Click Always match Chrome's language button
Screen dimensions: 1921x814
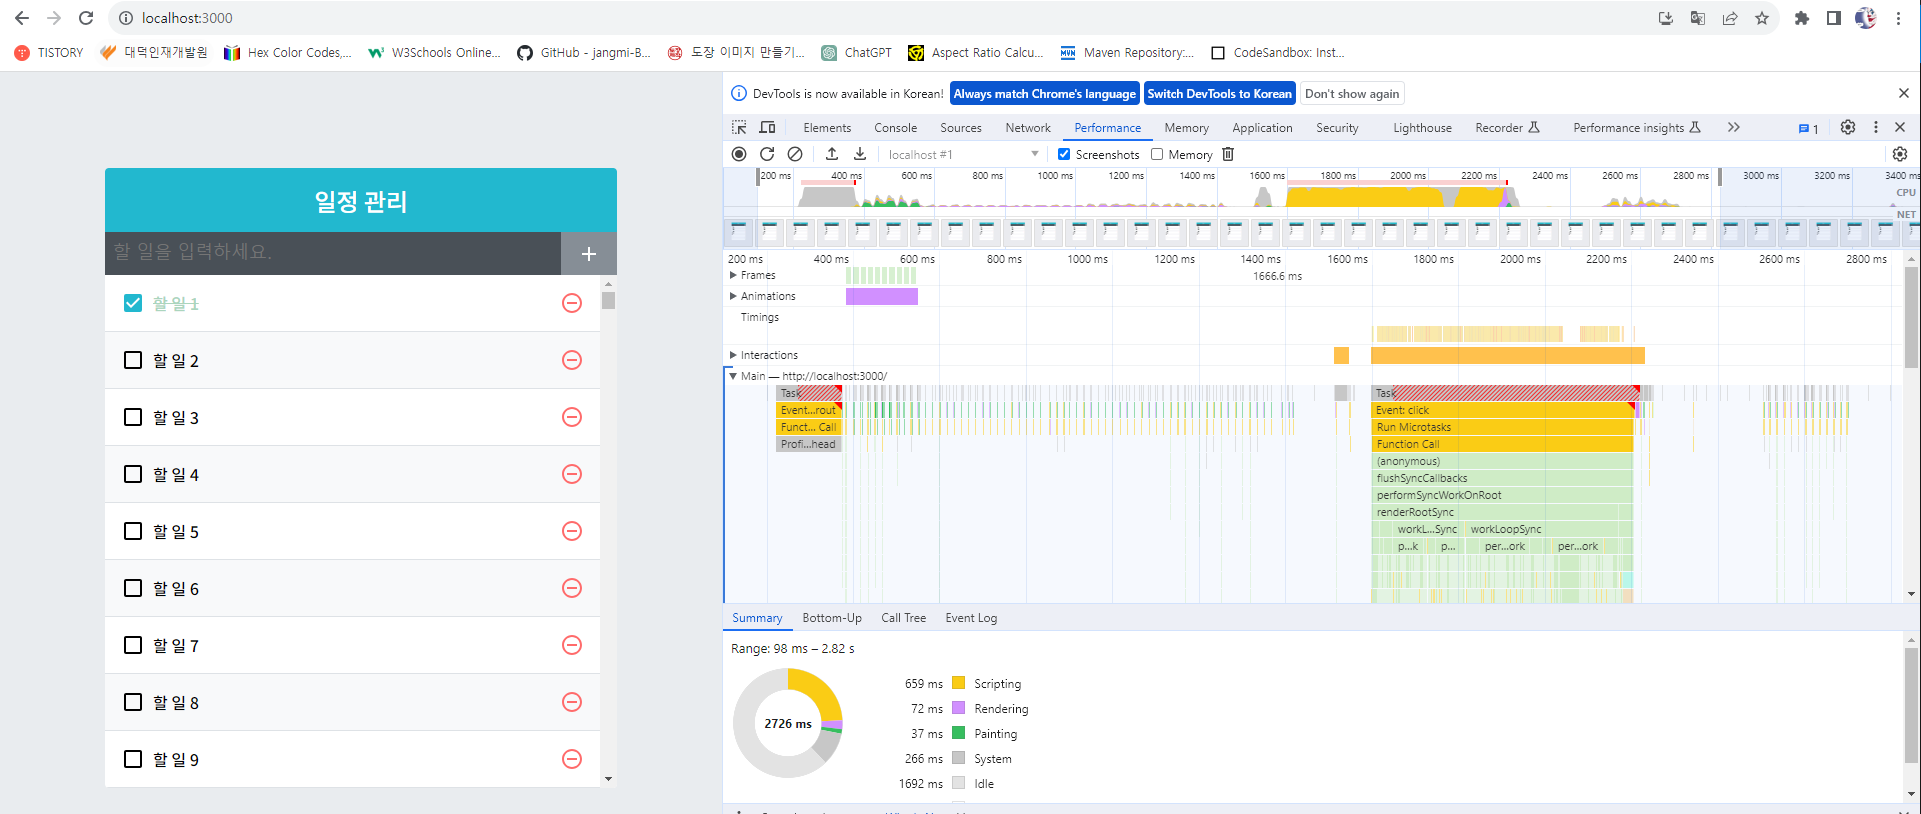pos(1045,94)
